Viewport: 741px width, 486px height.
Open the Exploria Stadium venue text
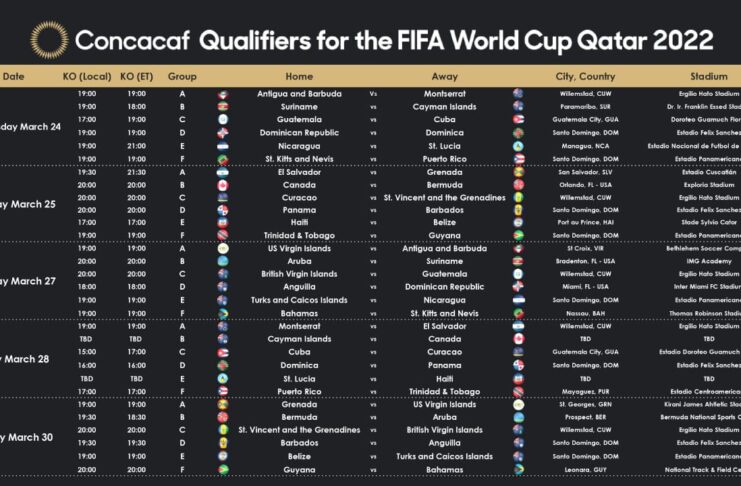pos(708,185)
